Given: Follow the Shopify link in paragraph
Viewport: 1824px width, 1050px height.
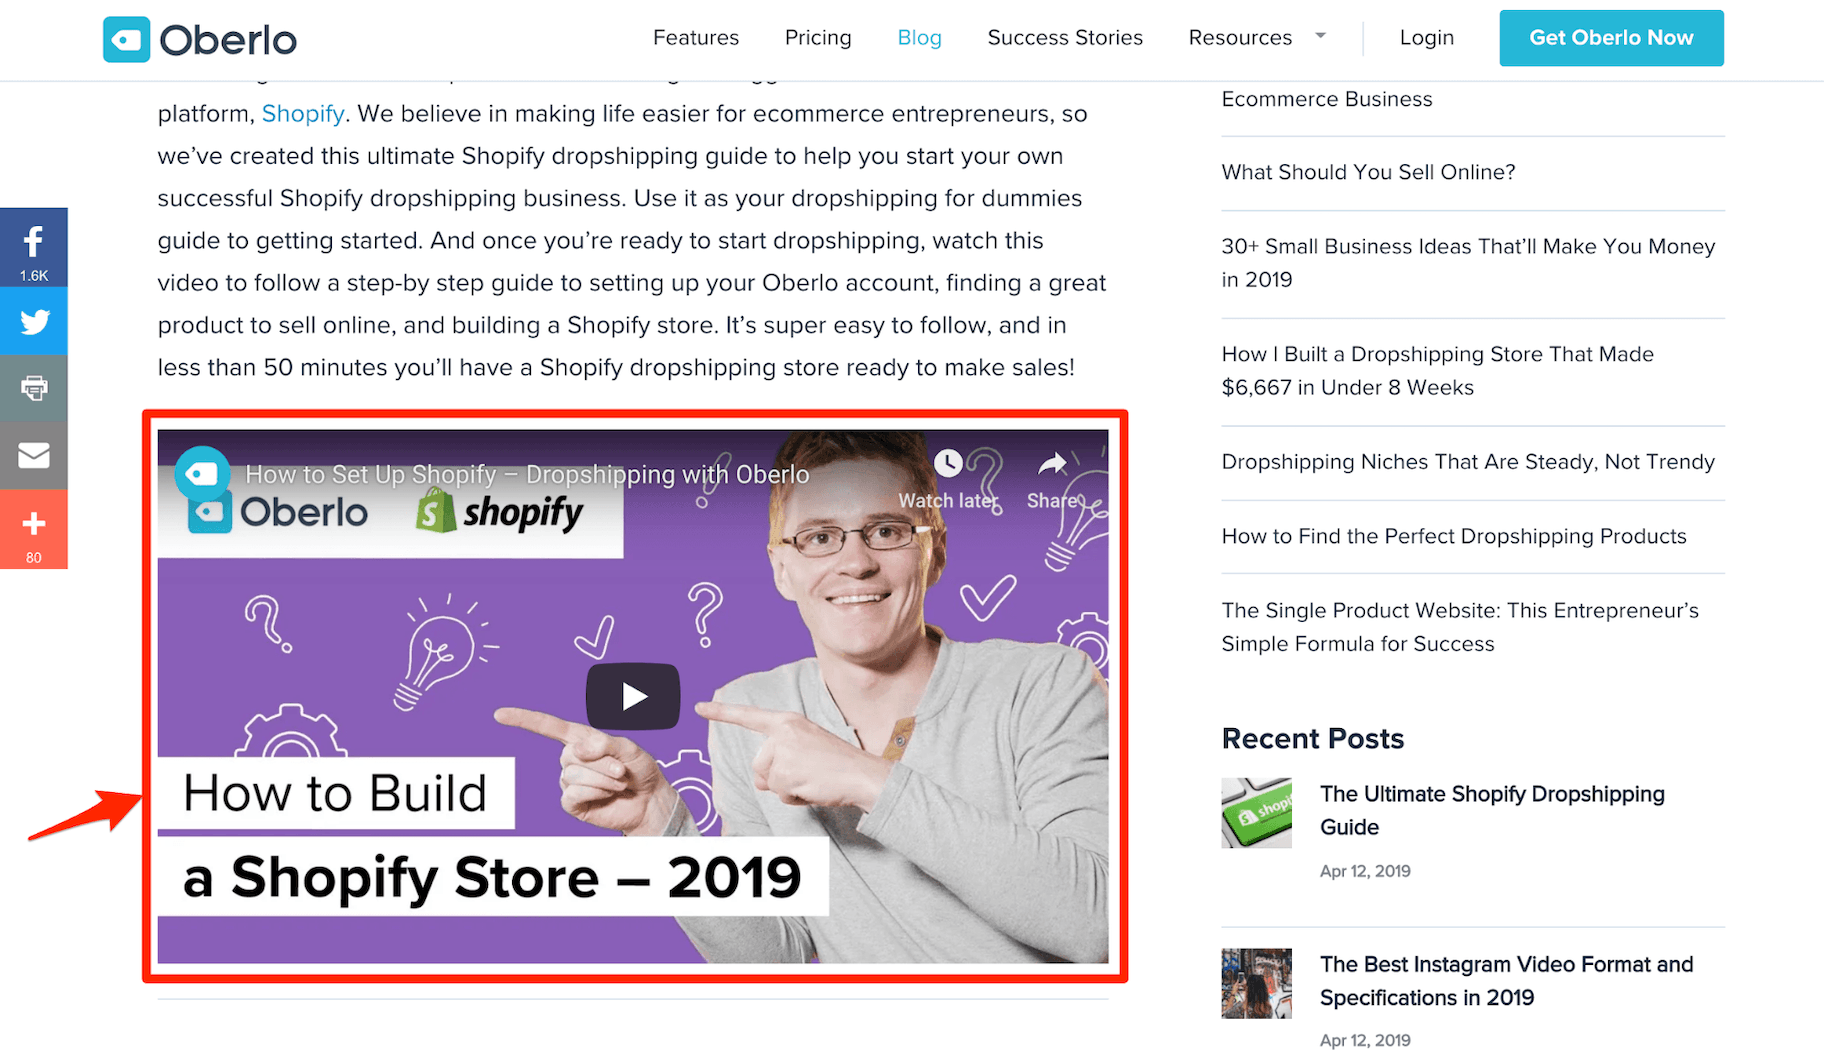Looking at the screenshot, I should [x=303, y=114].
